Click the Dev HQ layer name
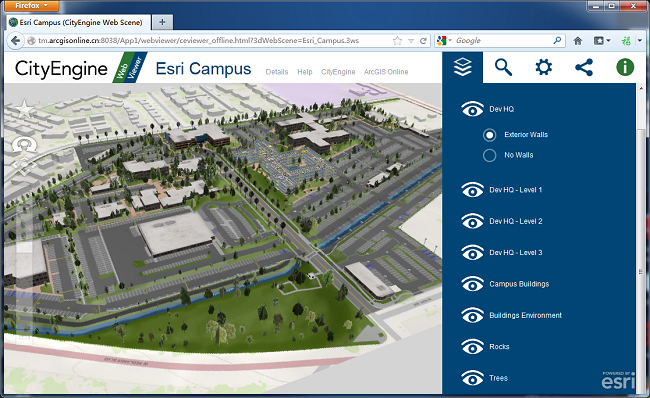 click(x=502, y=109)
